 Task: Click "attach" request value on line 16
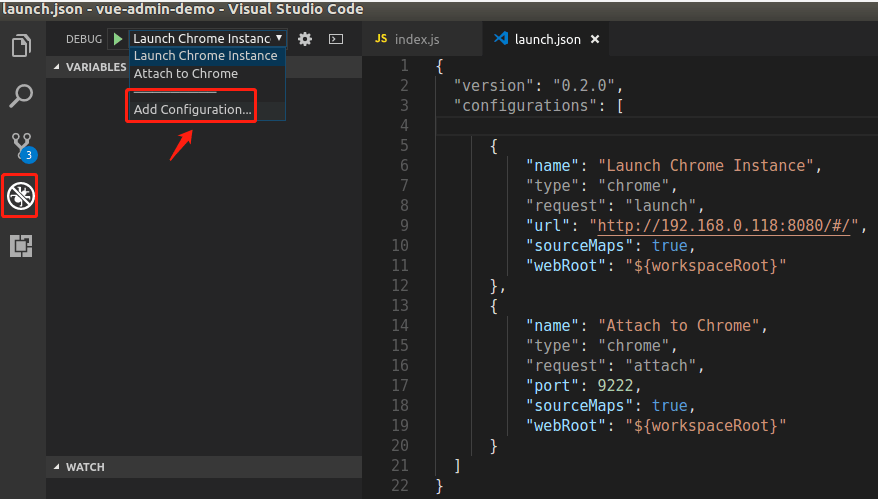click(660, 366)
